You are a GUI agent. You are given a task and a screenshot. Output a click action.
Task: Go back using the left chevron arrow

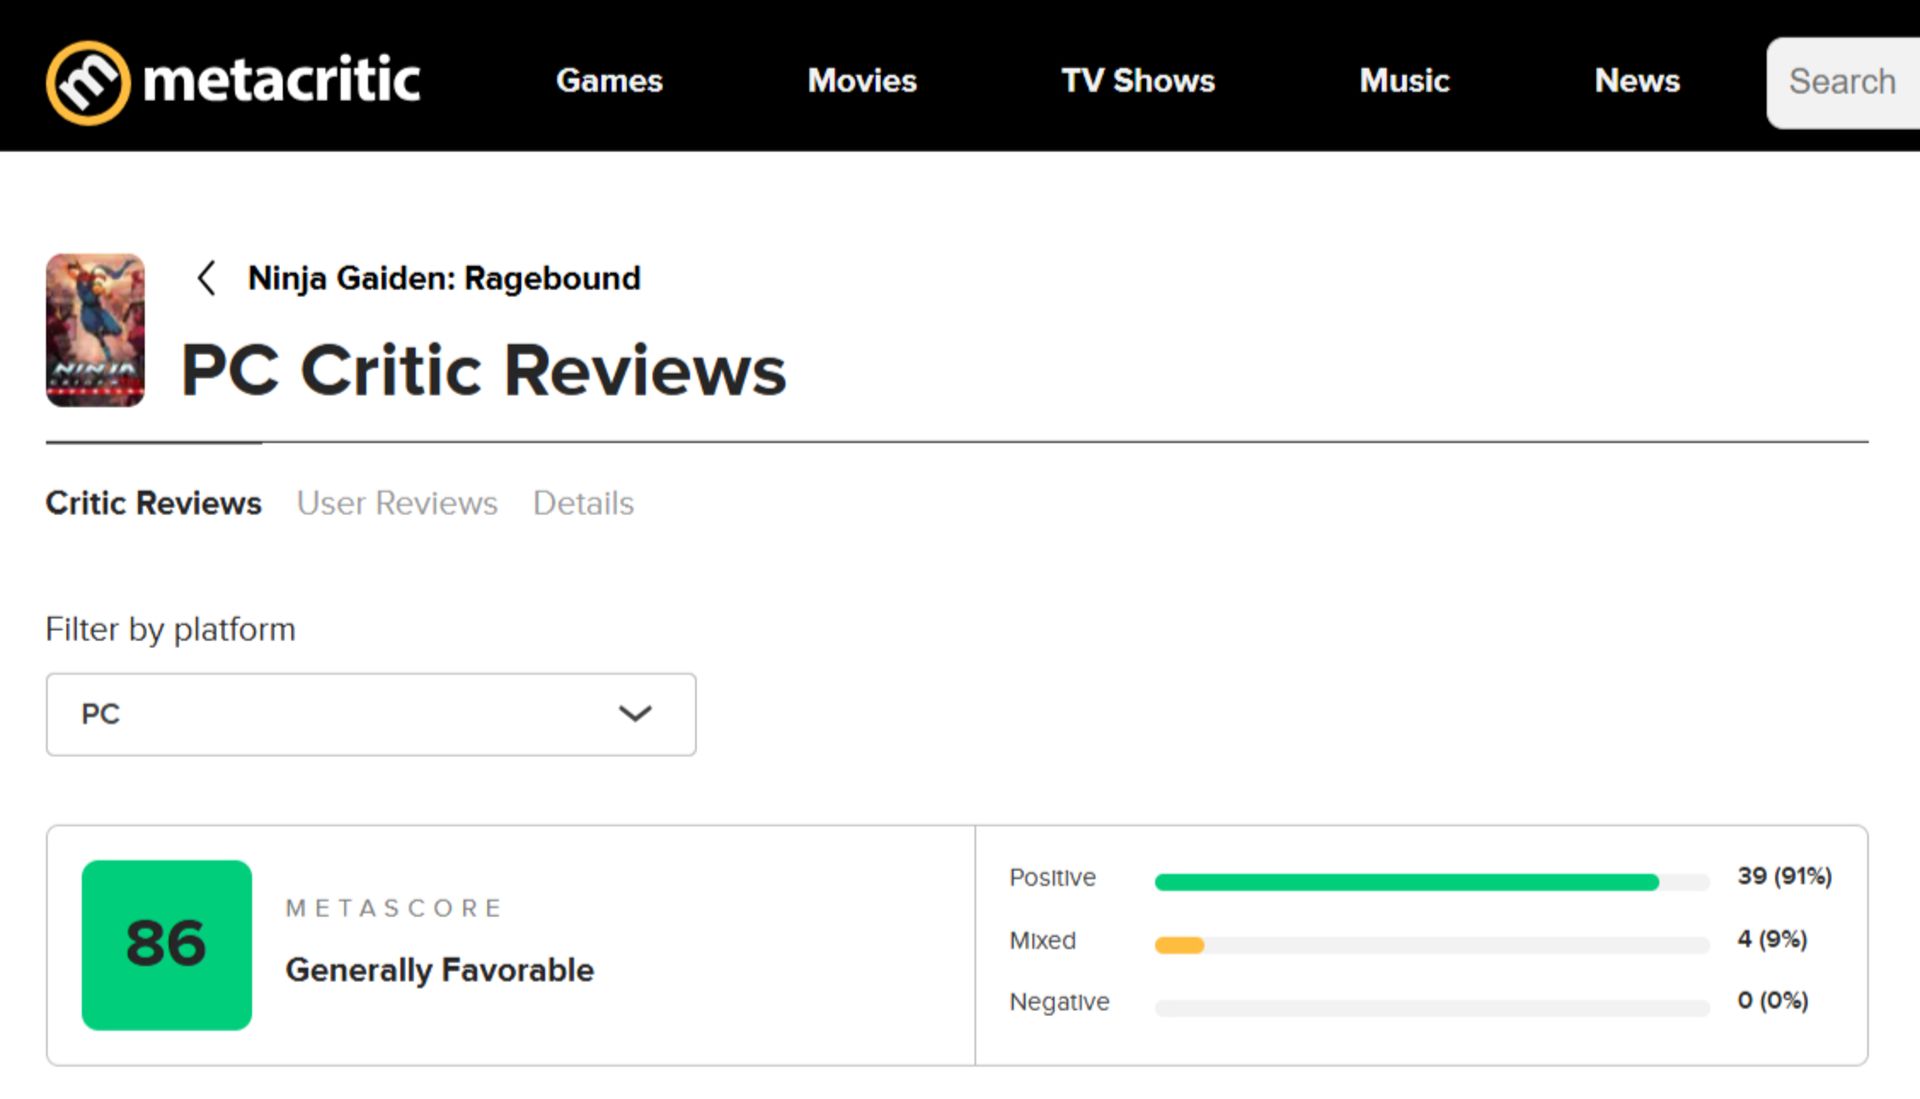click(207, 278)
